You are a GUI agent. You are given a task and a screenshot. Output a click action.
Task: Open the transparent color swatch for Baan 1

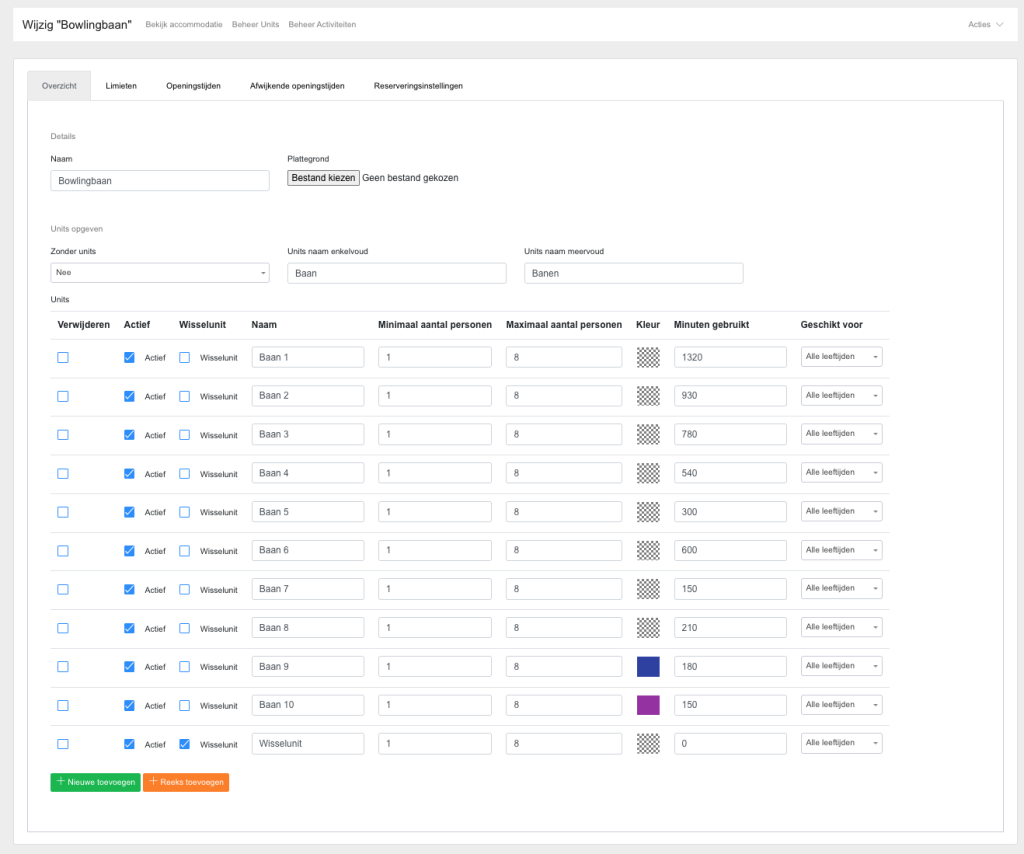pos(648,357)
